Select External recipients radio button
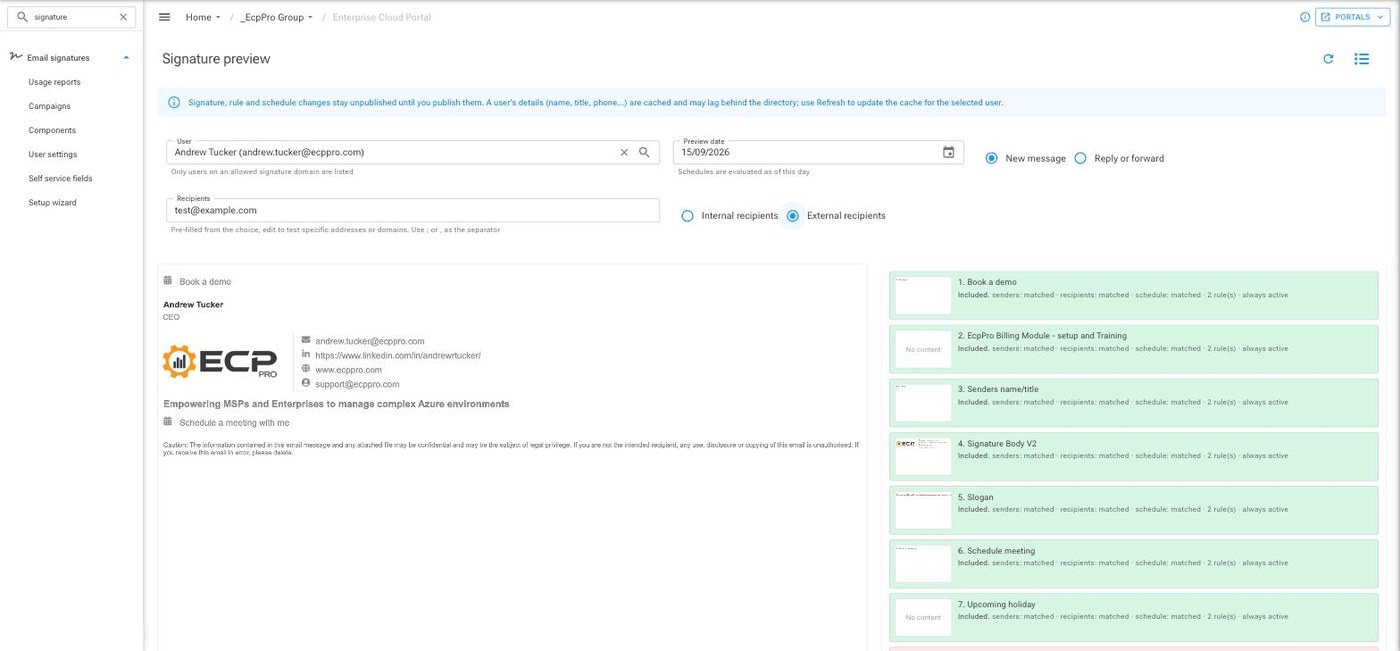Screen dimensions: 1400x651 point(793,215)
